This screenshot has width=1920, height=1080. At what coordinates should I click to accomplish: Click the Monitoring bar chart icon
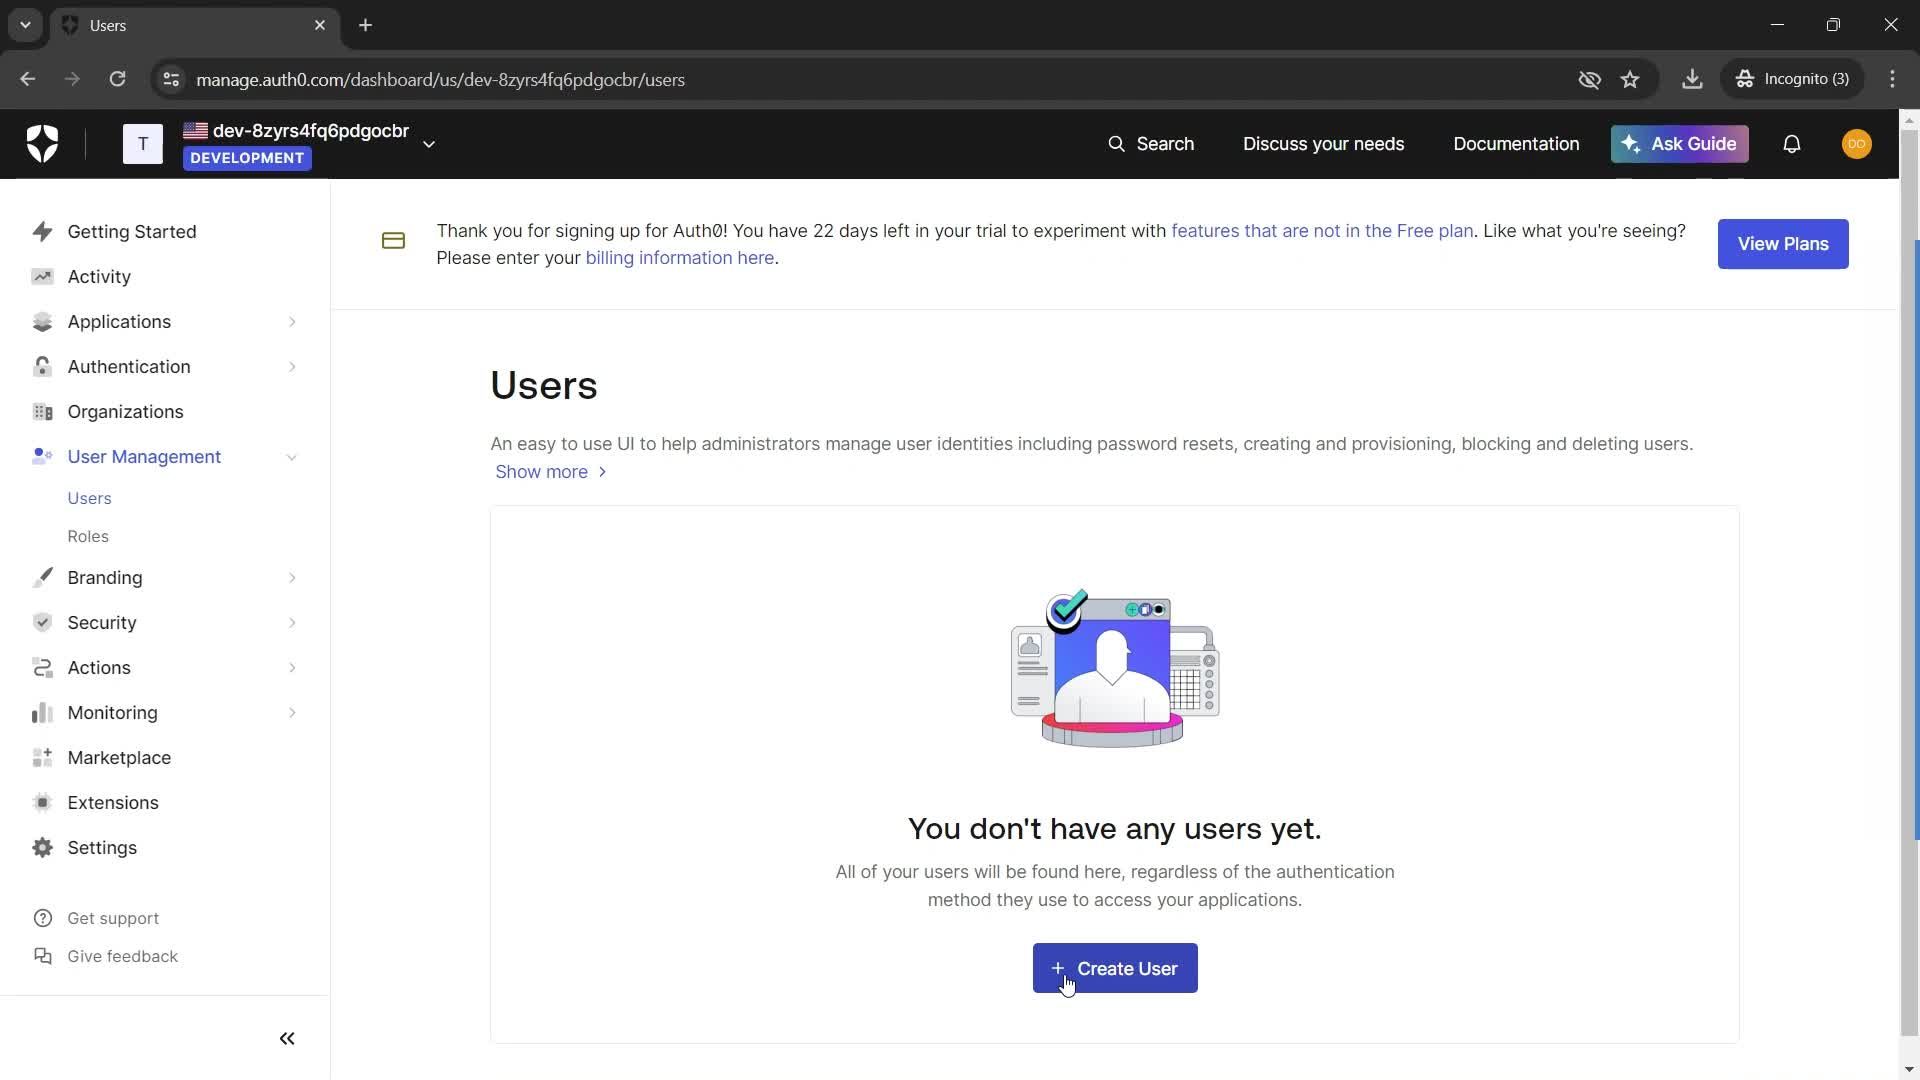coord(42,713)
